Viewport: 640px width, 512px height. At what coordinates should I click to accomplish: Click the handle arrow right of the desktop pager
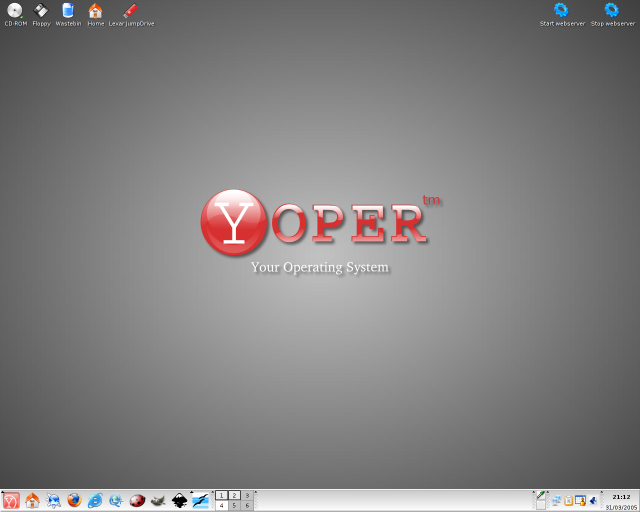[x=256, y=492]
